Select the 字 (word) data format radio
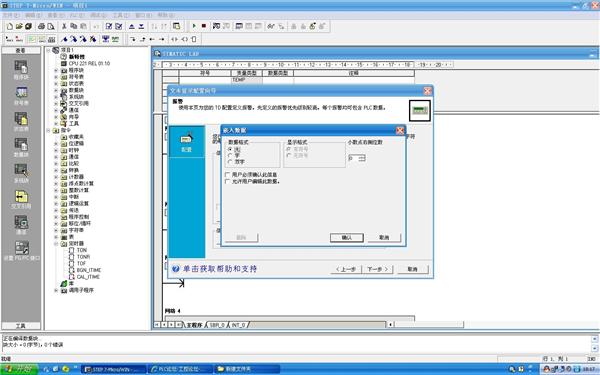The width and height of the screenshot is (600, 375). point(230,155)
